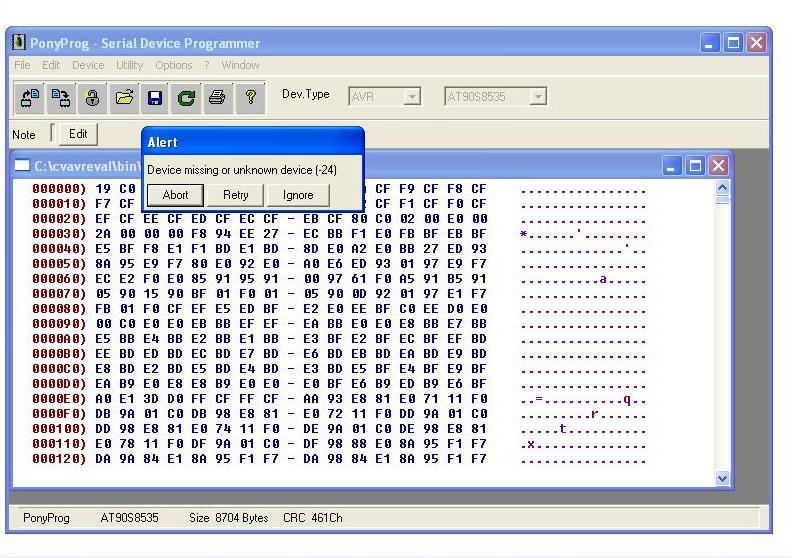Click address 000030) in hex view
The width and height of the screenshot is (792, 558).
click(x=59, y=234)
